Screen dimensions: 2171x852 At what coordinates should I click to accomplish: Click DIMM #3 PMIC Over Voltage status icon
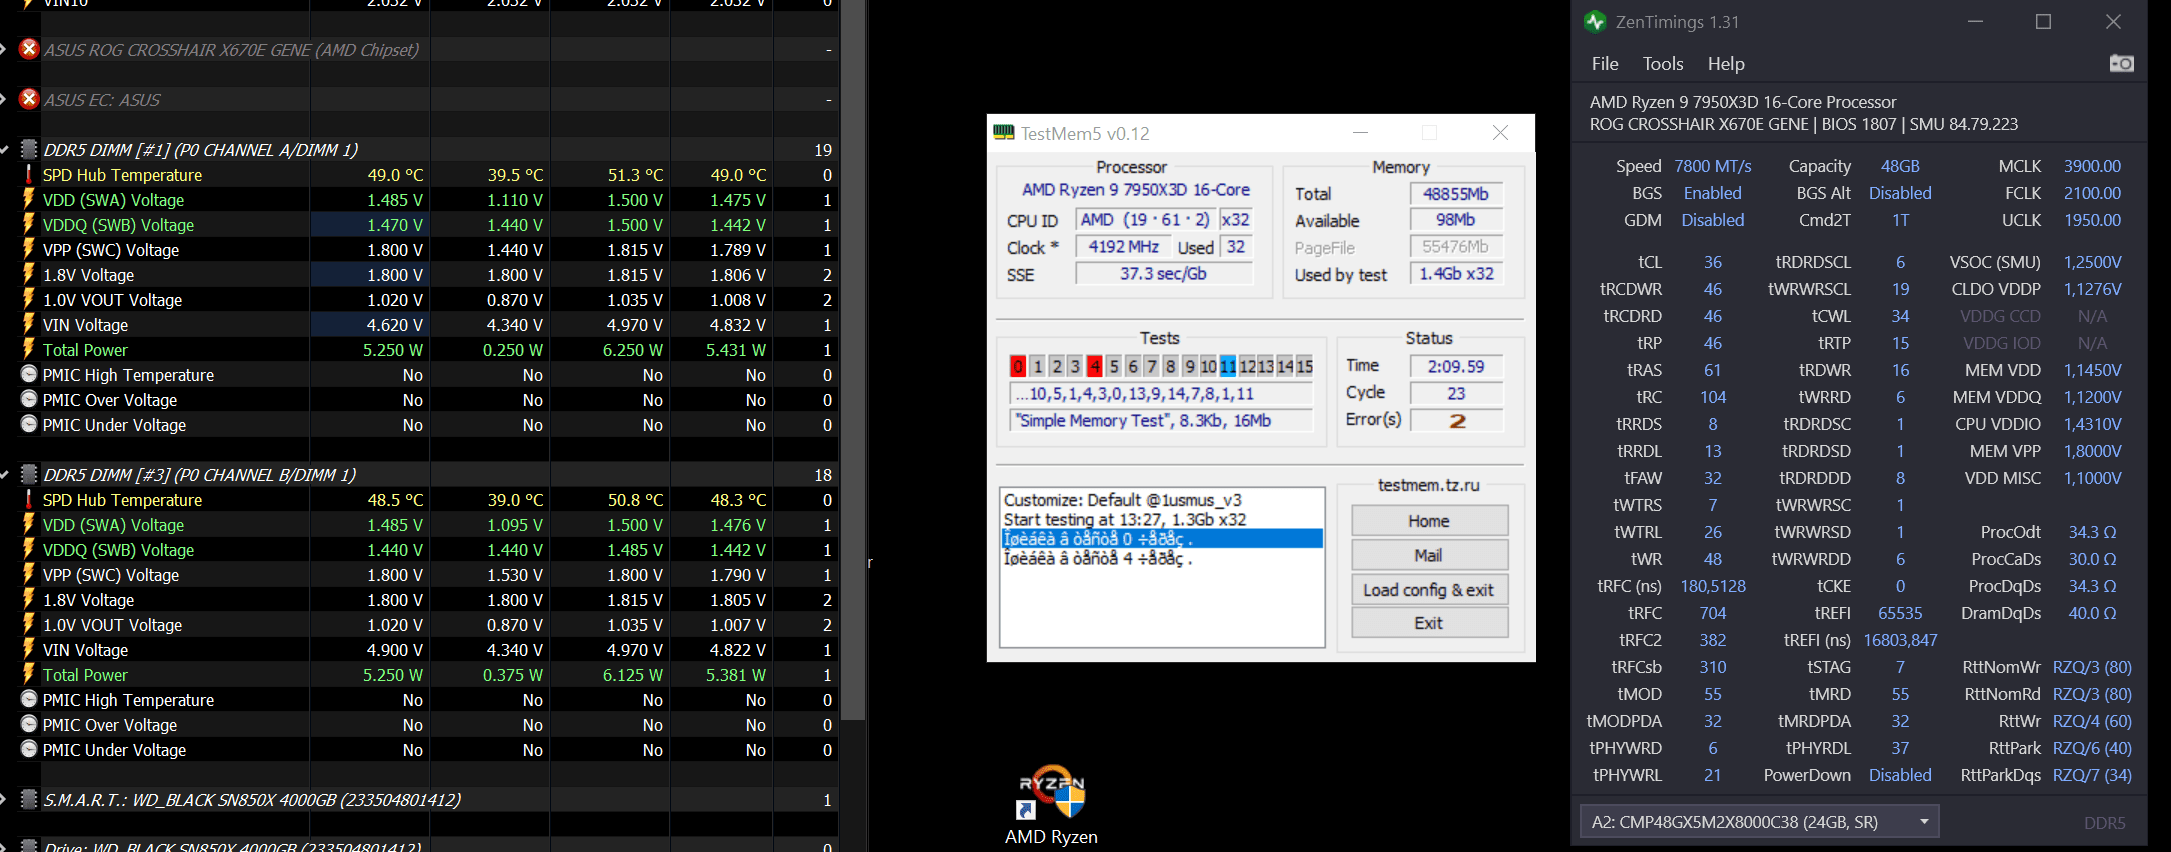(29, 724)
